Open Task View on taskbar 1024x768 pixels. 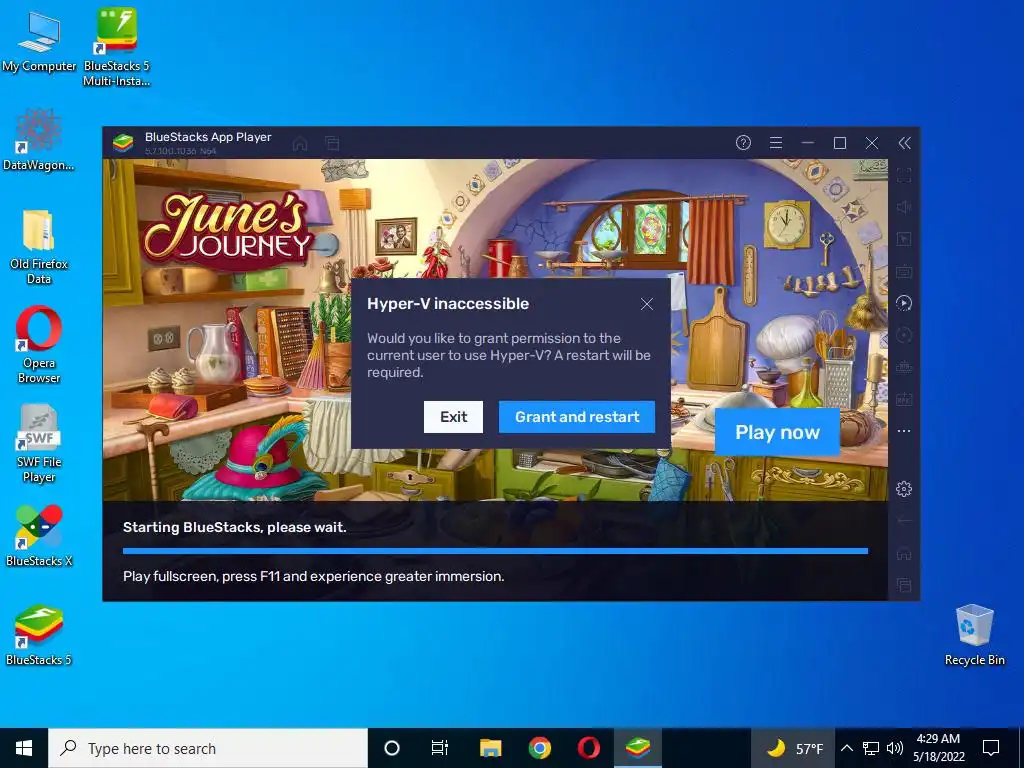click(x=440, y=748)
